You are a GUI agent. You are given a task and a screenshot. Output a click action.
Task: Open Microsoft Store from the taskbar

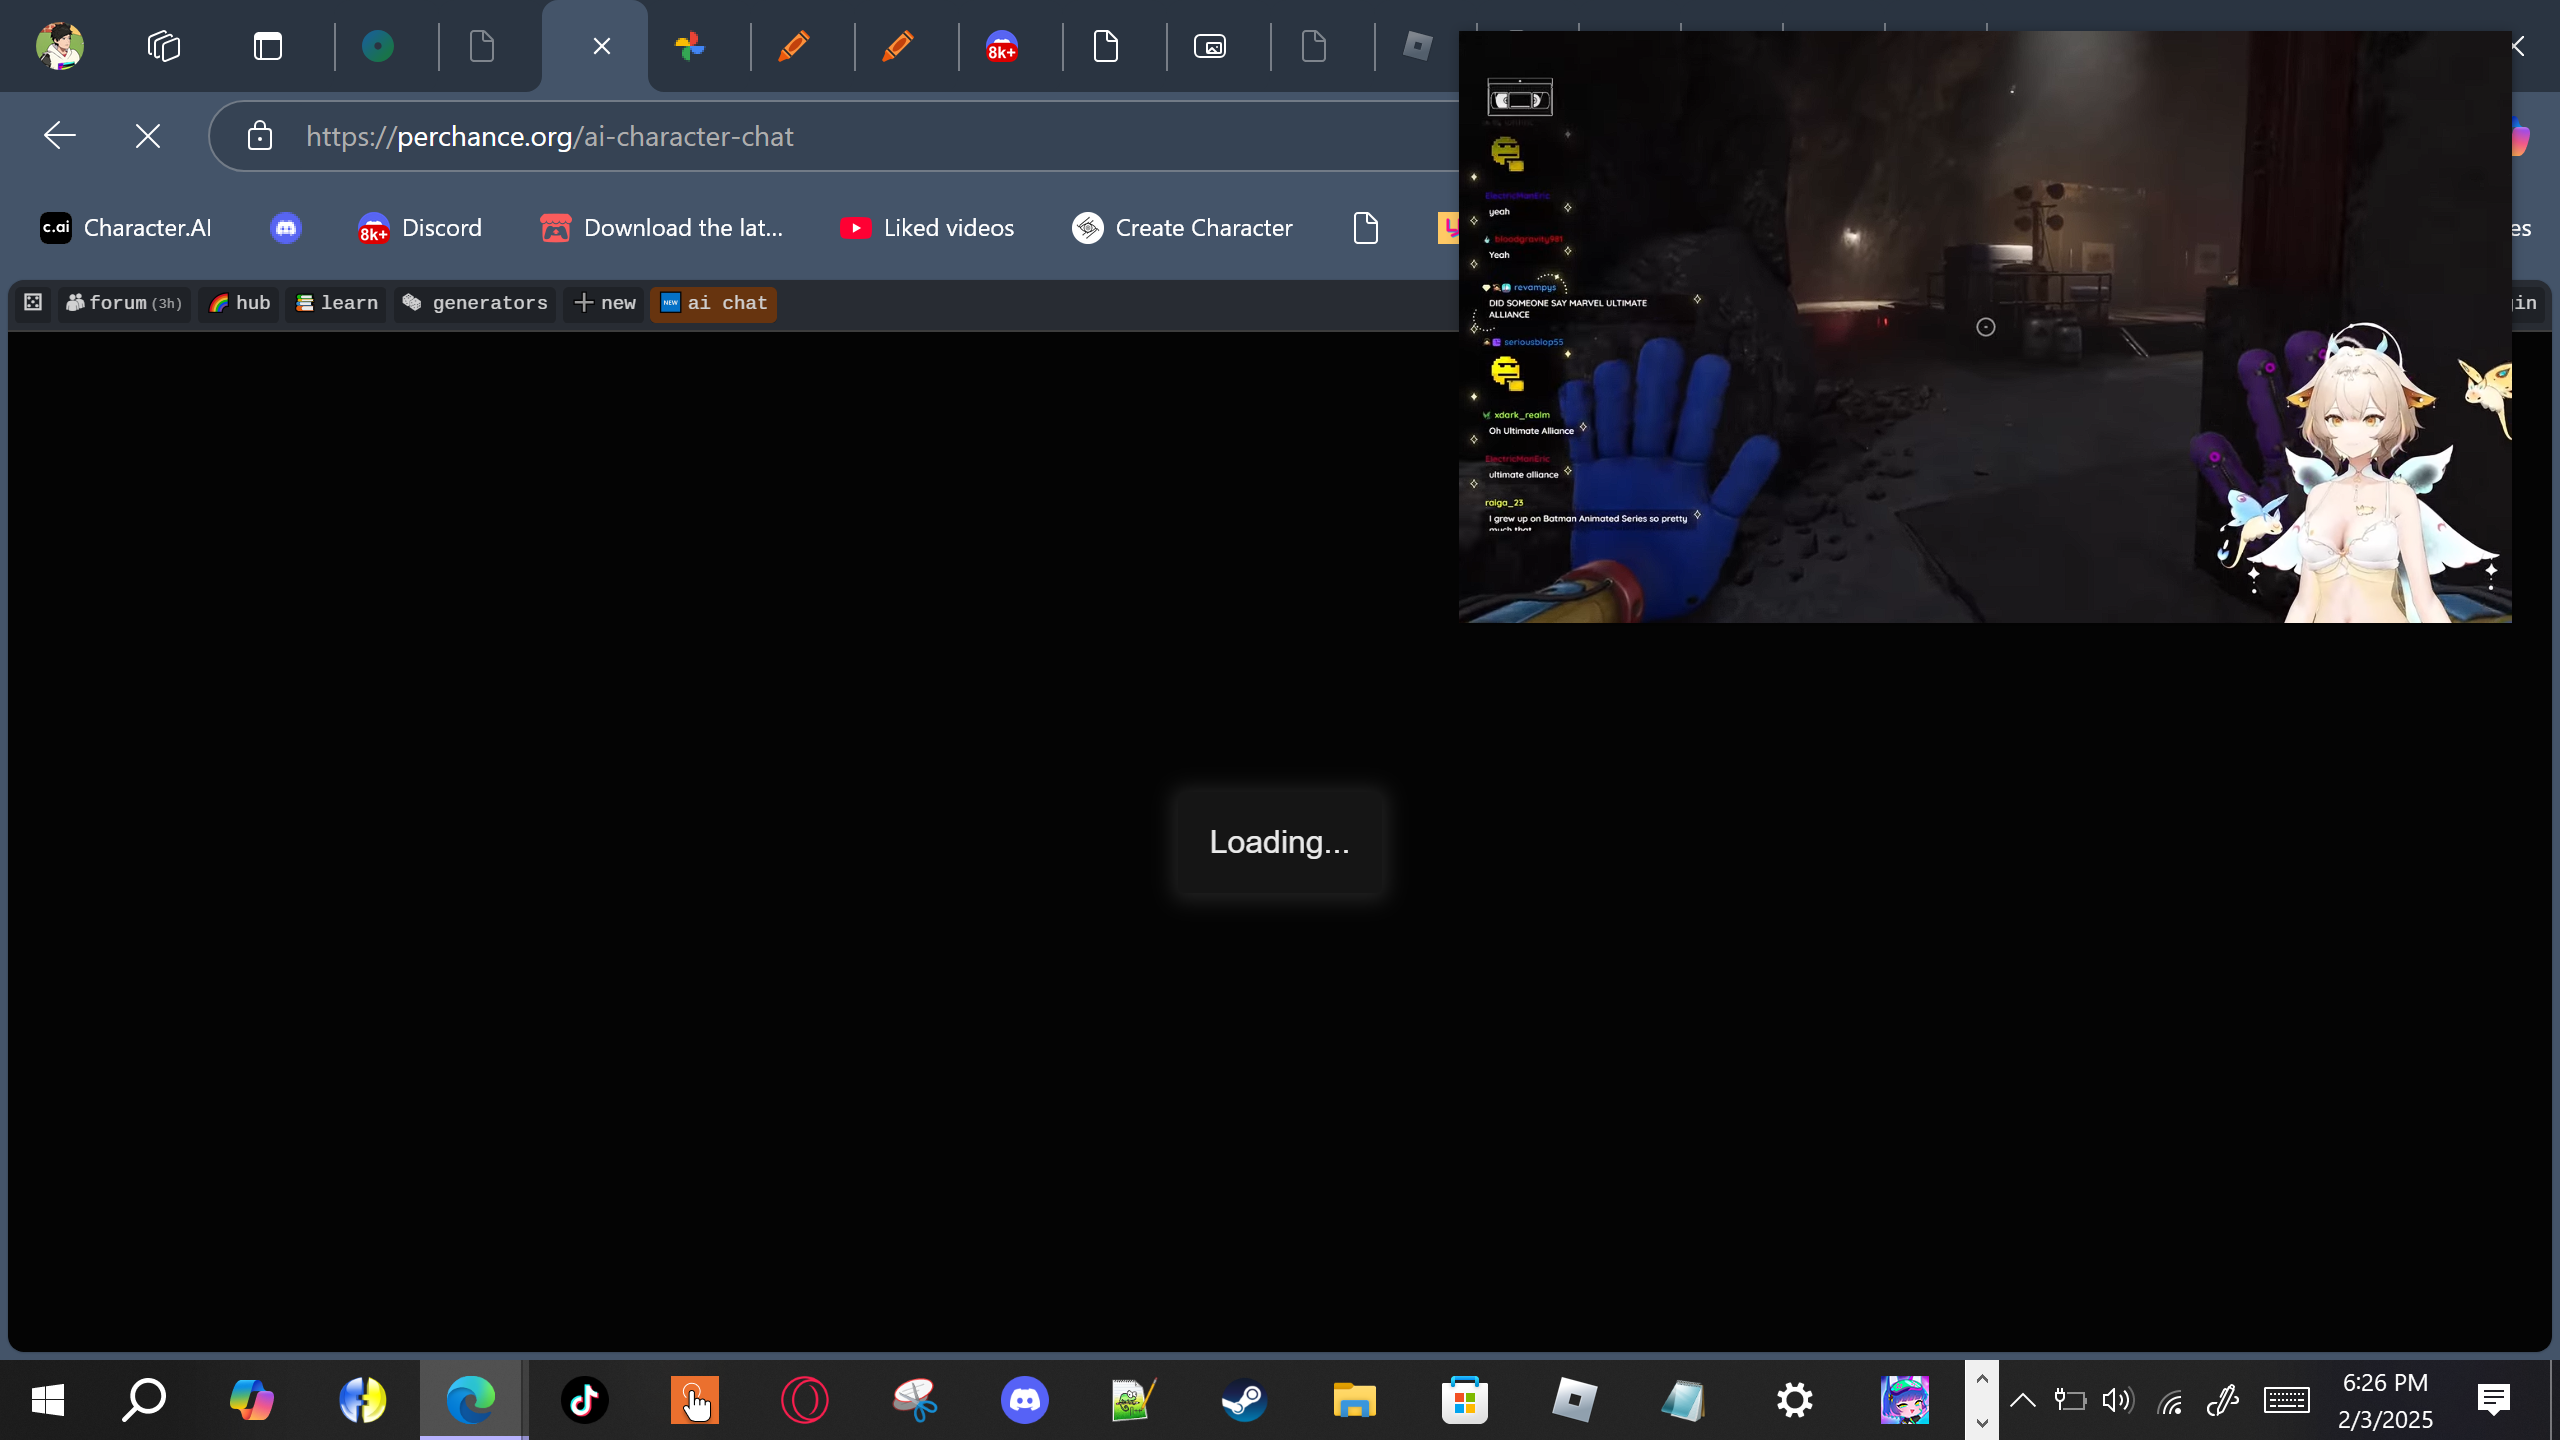coord(1465,1400)
